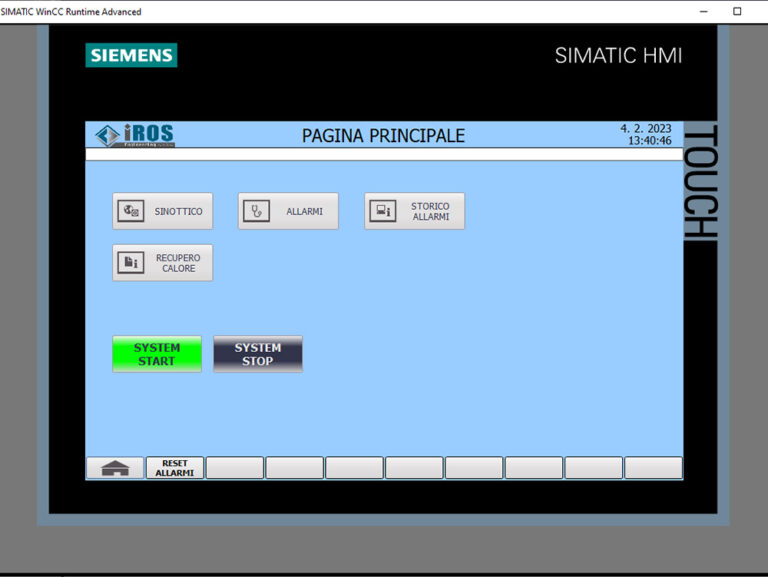This screenshot has width=768, height=577.
Task: Click the stethoscope icon on ALLARMI button
Action: (257, 211)
